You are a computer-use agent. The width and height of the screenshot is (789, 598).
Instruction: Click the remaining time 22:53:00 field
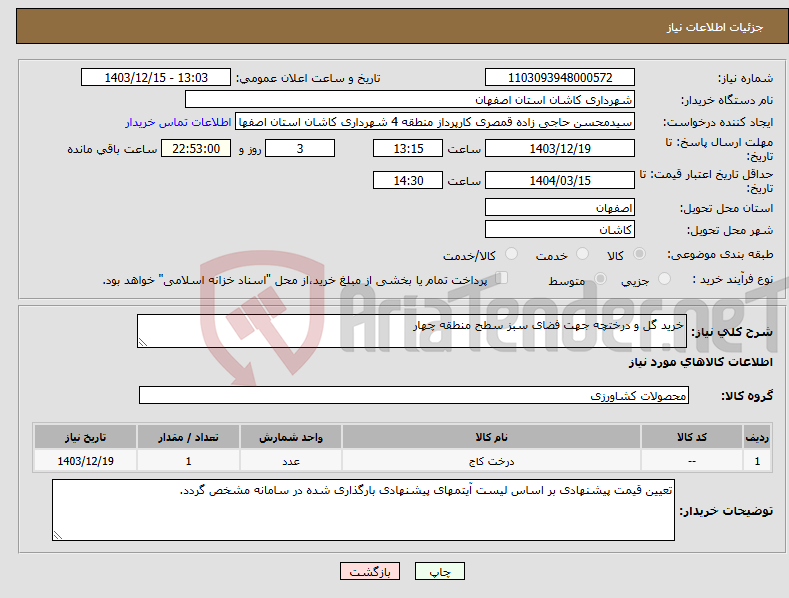coord(196,148)
